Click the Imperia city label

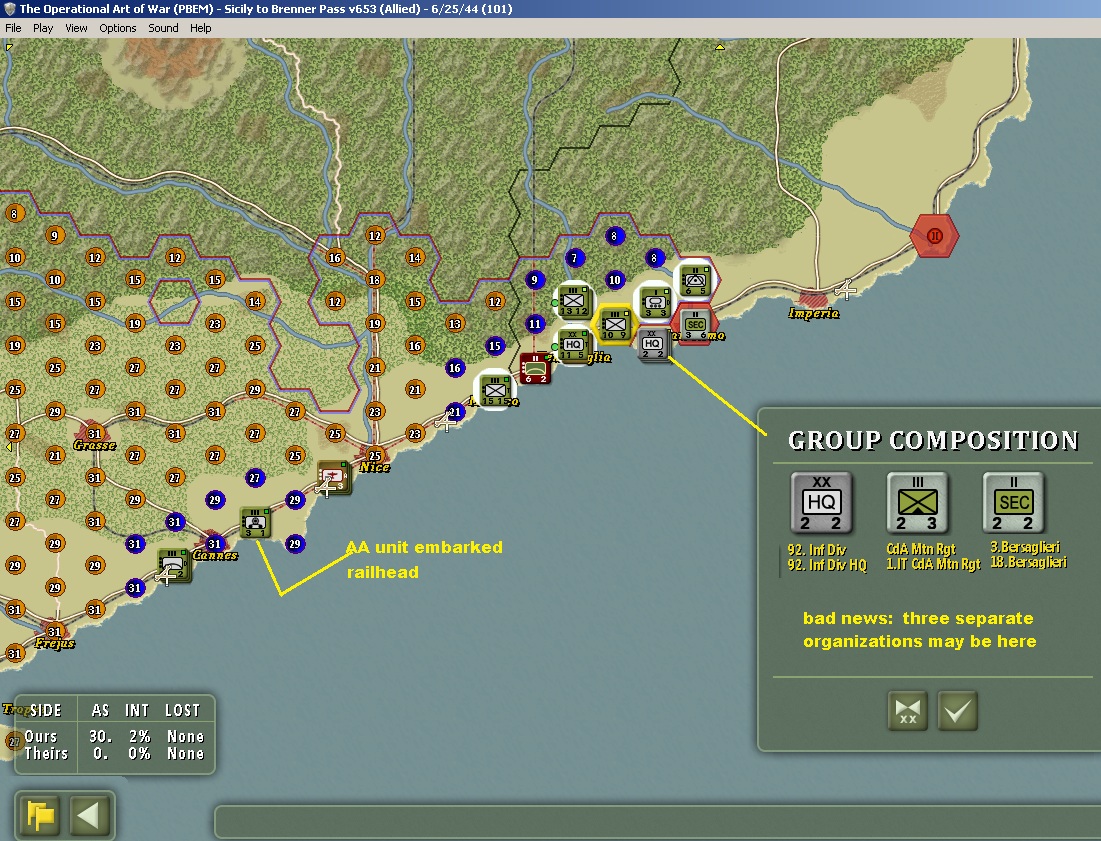pos(814,313)
